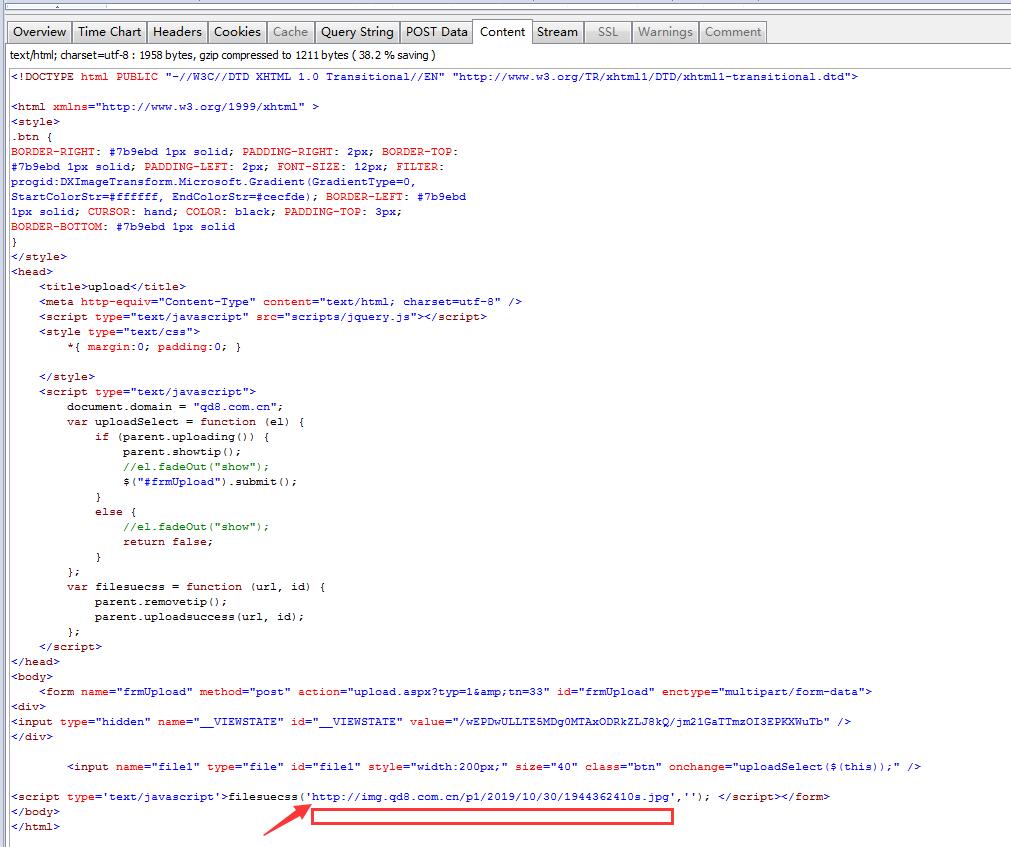Switch to the Query String tab

[358, 32]
